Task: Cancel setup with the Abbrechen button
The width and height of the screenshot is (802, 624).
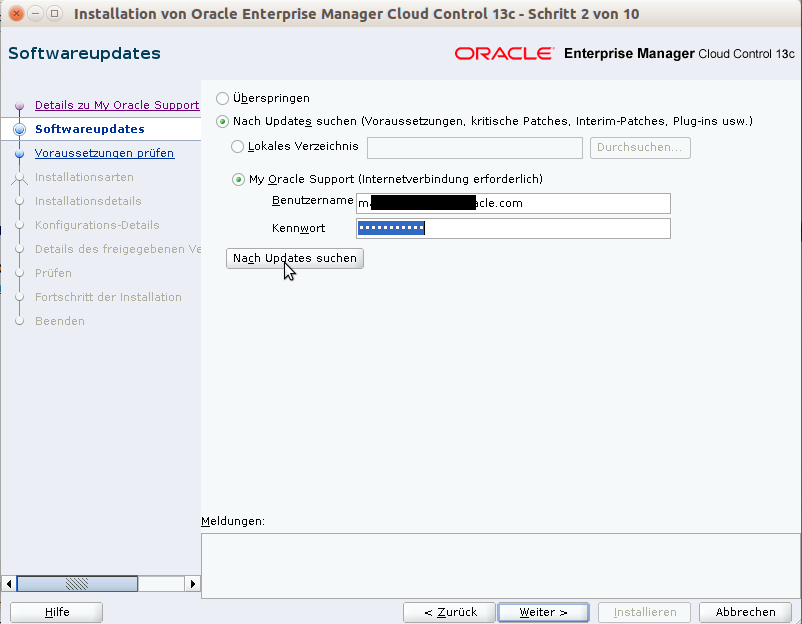Action: click(745, 612)
